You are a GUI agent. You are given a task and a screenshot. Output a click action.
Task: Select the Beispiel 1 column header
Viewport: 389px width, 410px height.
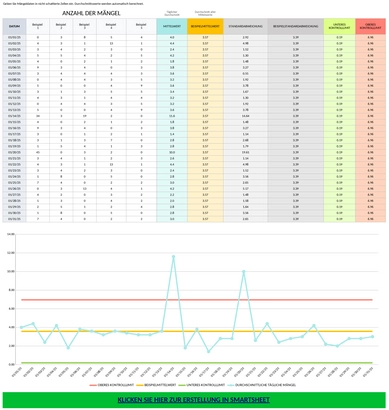(38, 26)
